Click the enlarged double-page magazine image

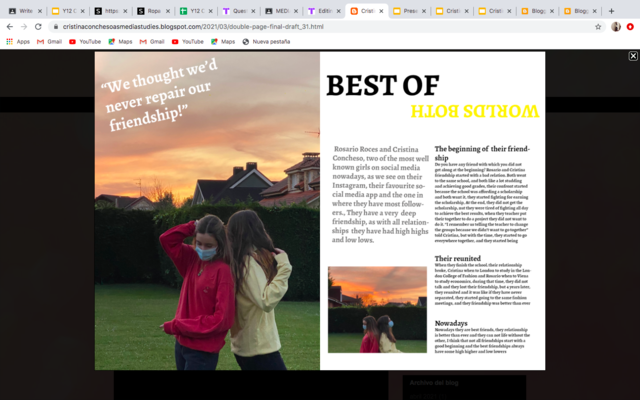point(320,211)
